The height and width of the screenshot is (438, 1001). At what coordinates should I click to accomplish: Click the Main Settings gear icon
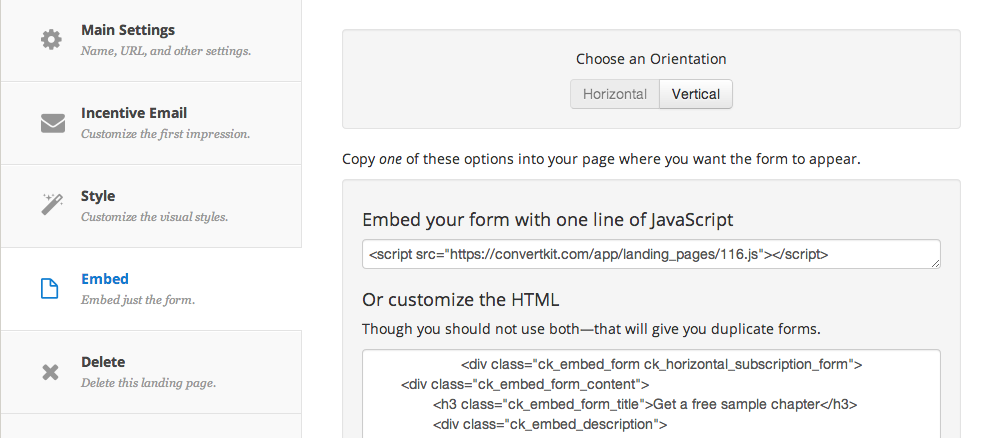coord(51,40)
